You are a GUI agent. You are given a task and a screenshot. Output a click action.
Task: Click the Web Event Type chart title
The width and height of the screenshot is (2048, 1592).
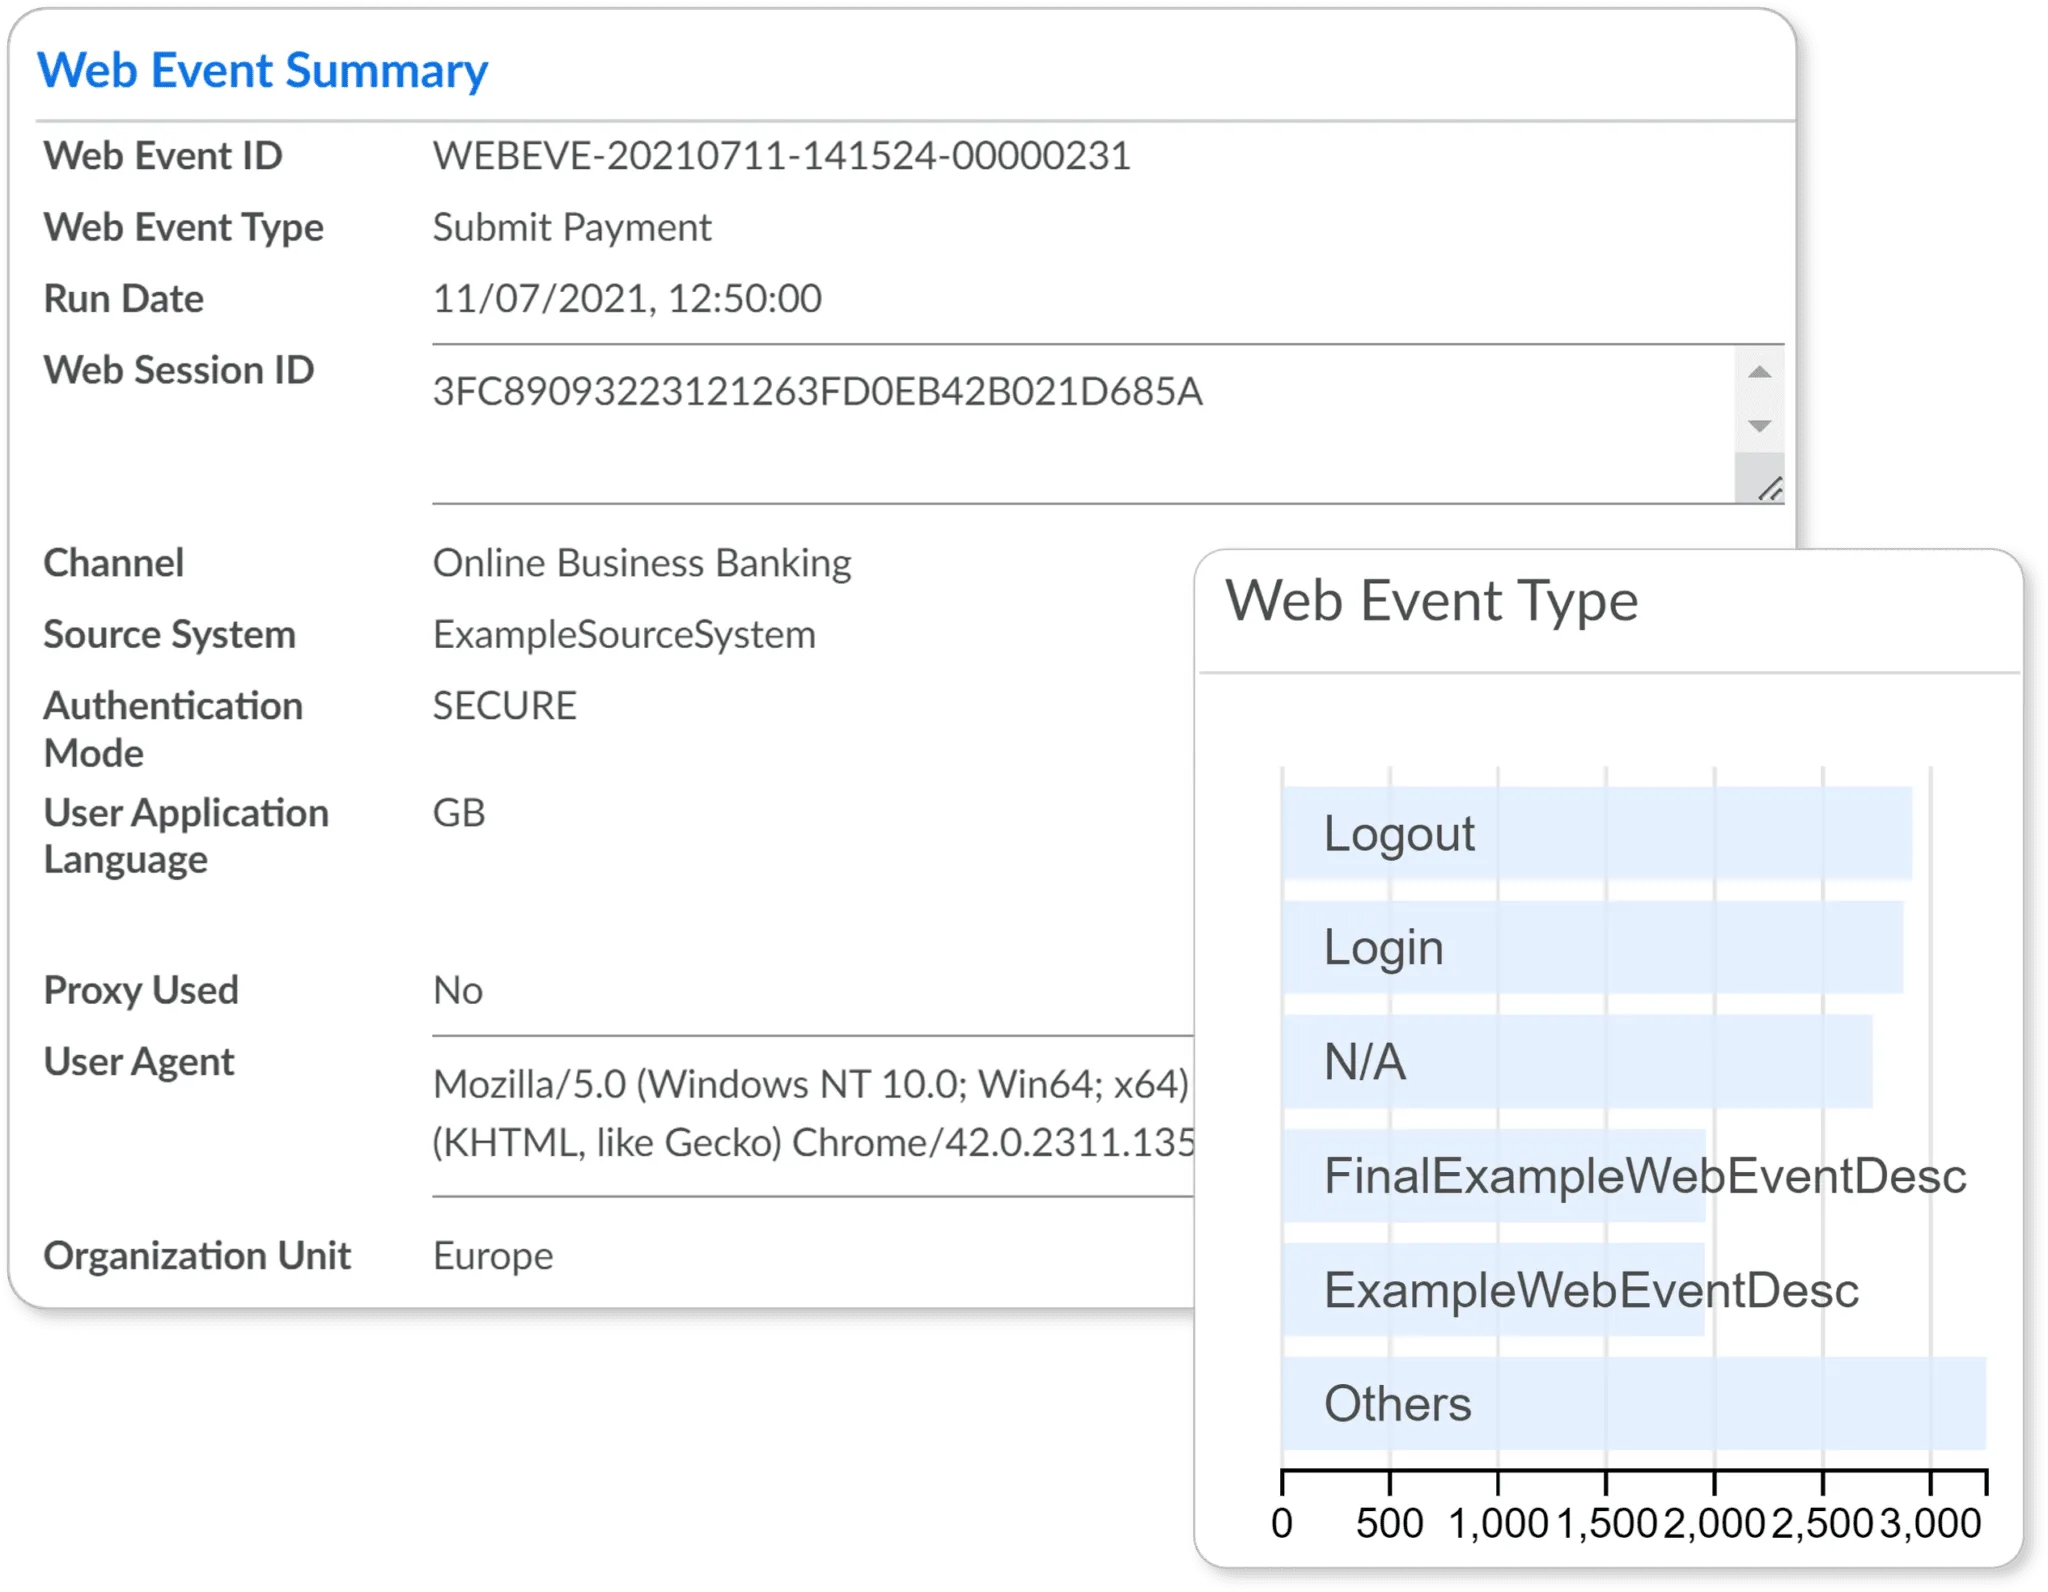(x=1431, y=601)
